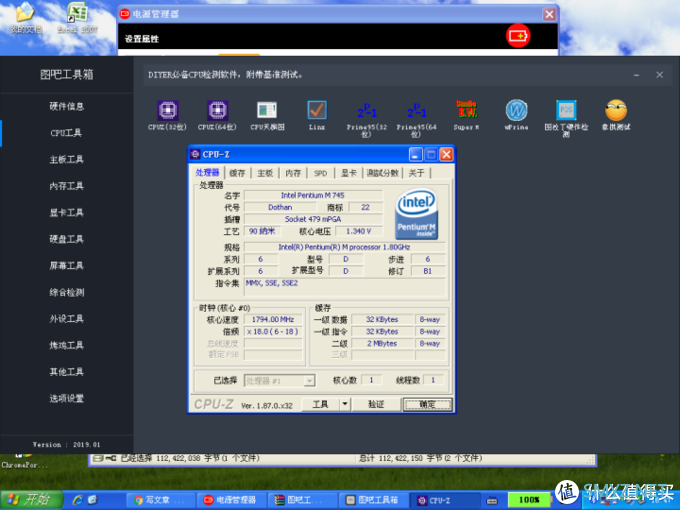Open 我的文档 desktop icon
This screenshot has width=680, height=510.
tap(26, 18)
